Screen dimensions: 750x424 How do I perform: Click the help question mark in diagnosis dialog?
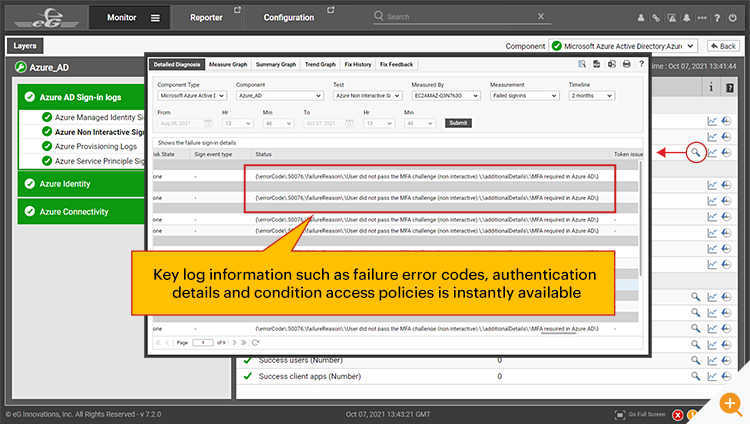[x=641, y=64]
